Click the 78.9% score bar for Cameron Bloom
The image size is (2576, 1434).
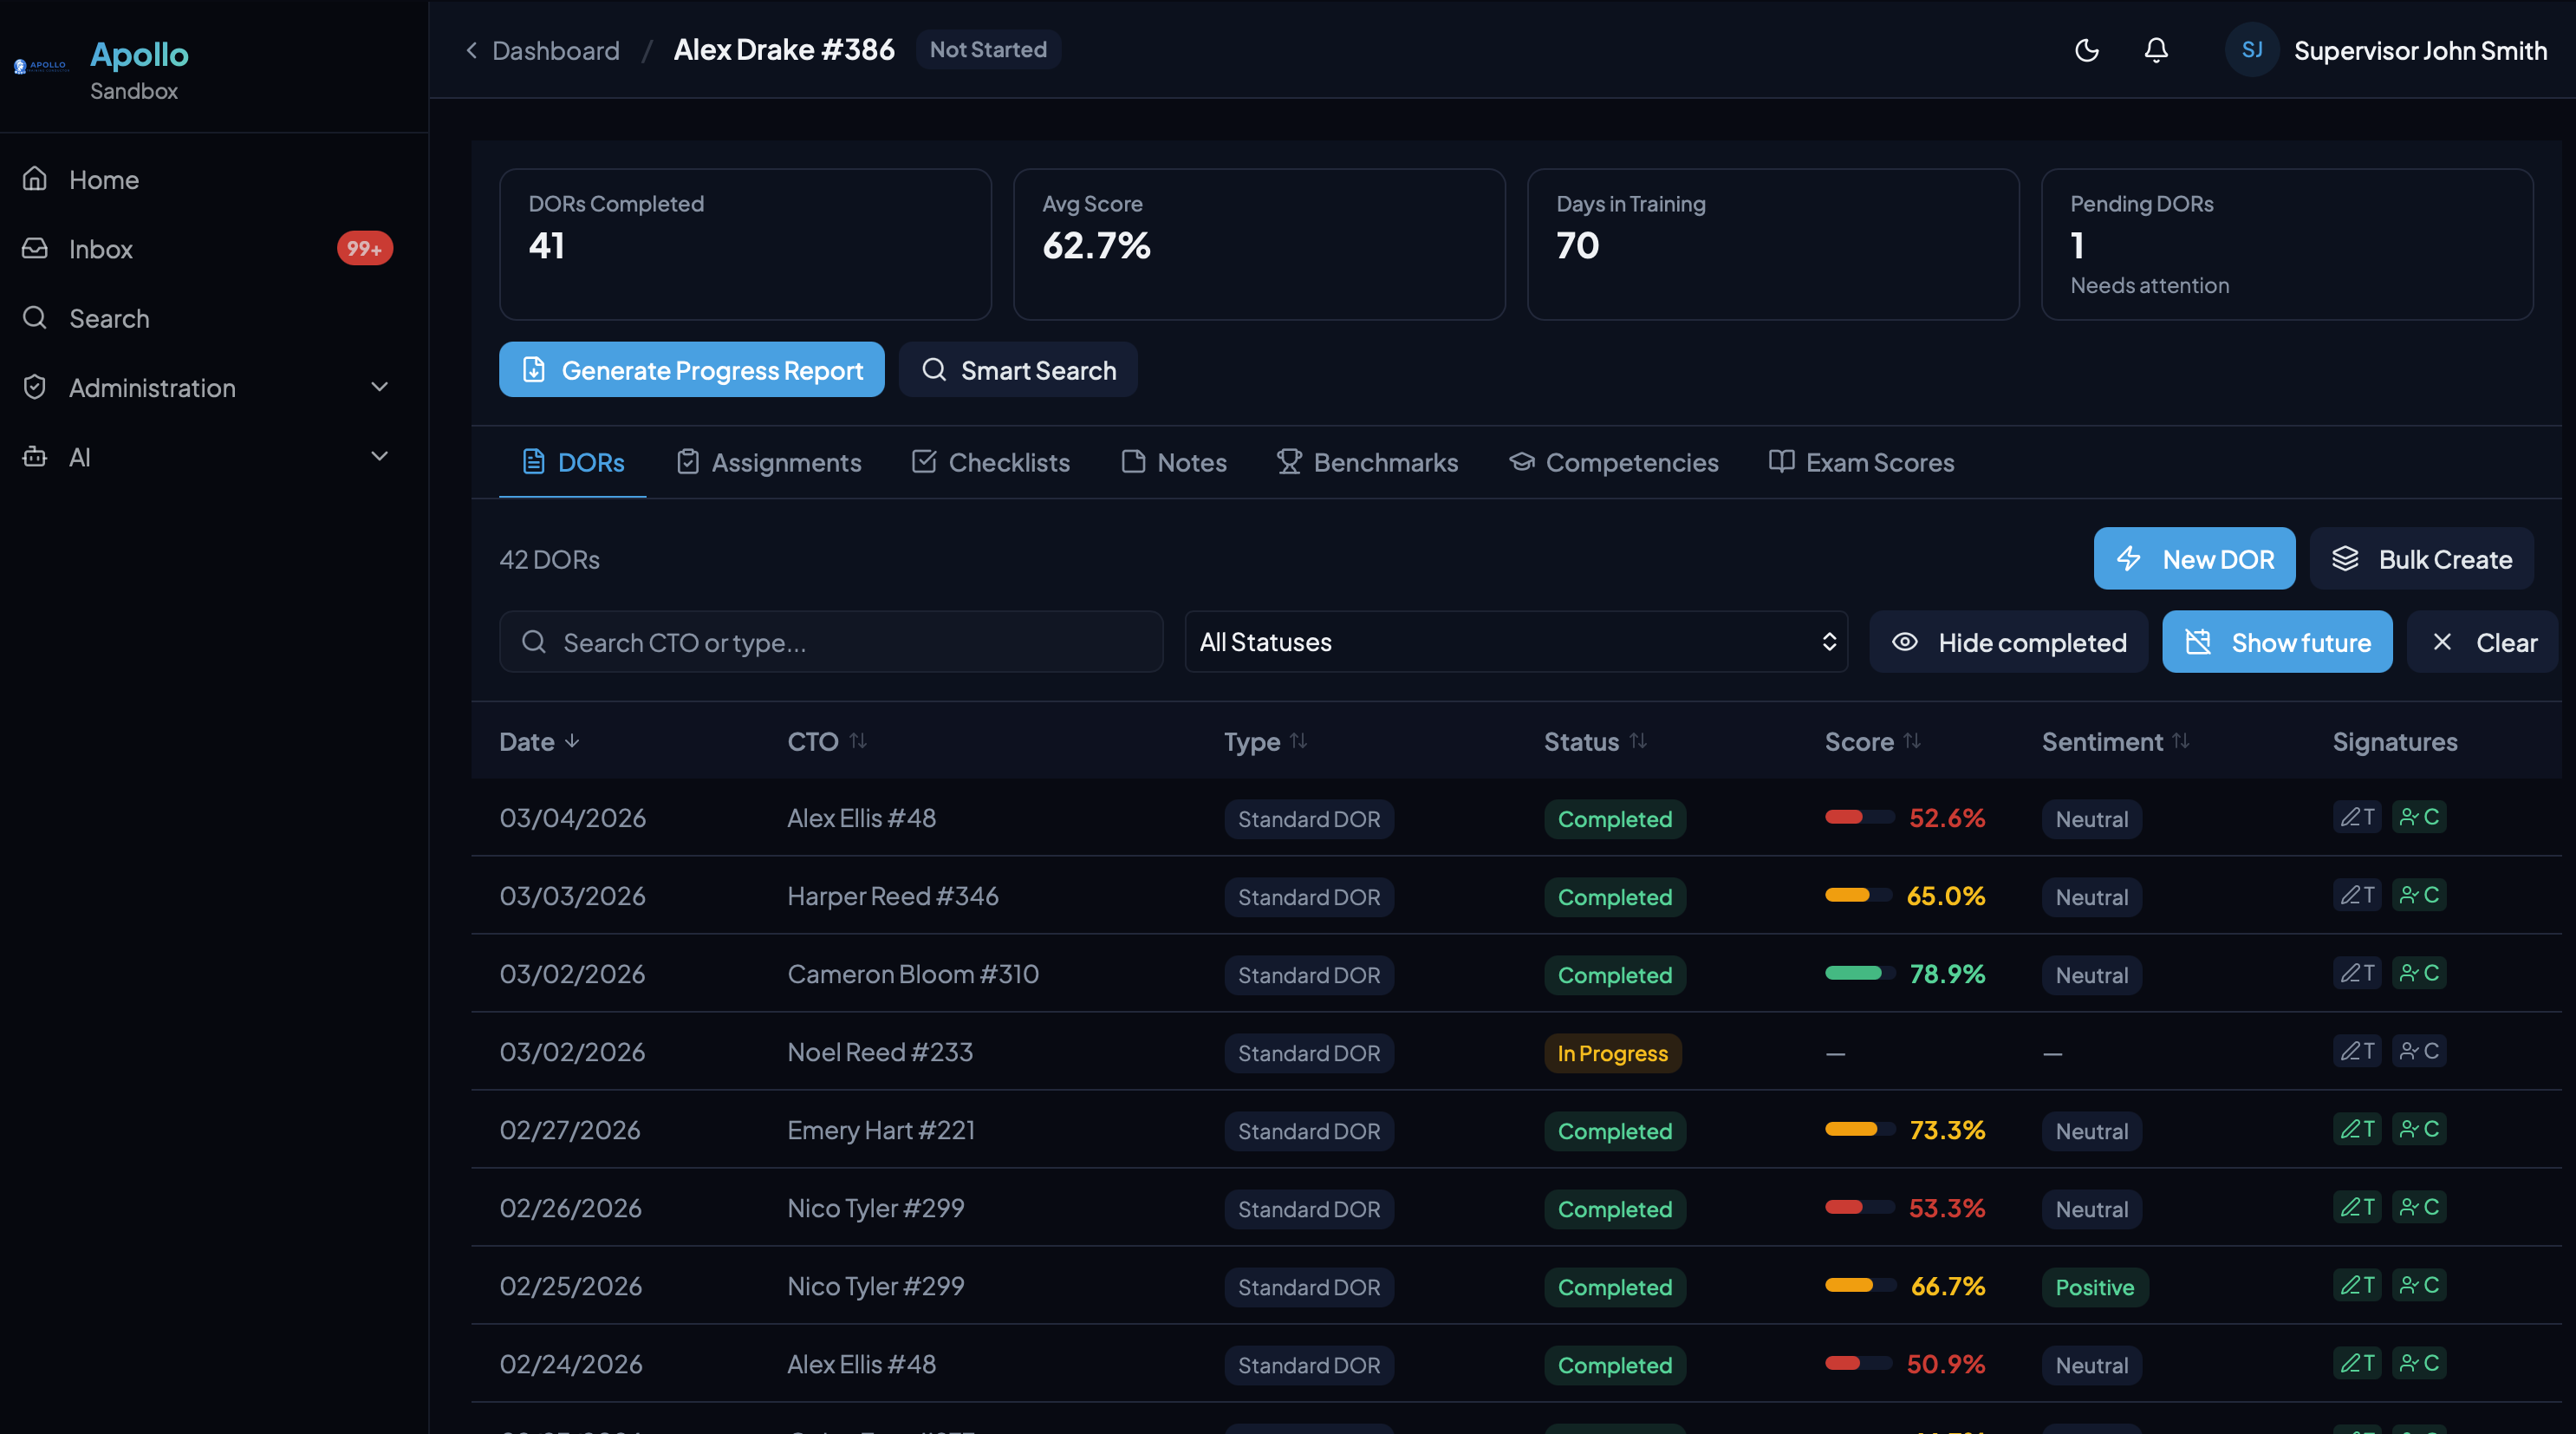(x=1858, y=973)
